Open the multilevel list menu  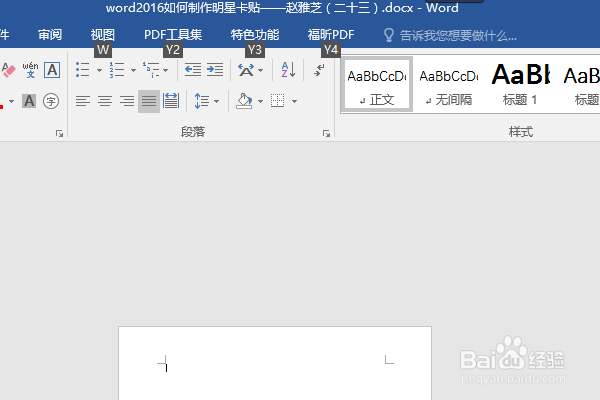(152, 70)
